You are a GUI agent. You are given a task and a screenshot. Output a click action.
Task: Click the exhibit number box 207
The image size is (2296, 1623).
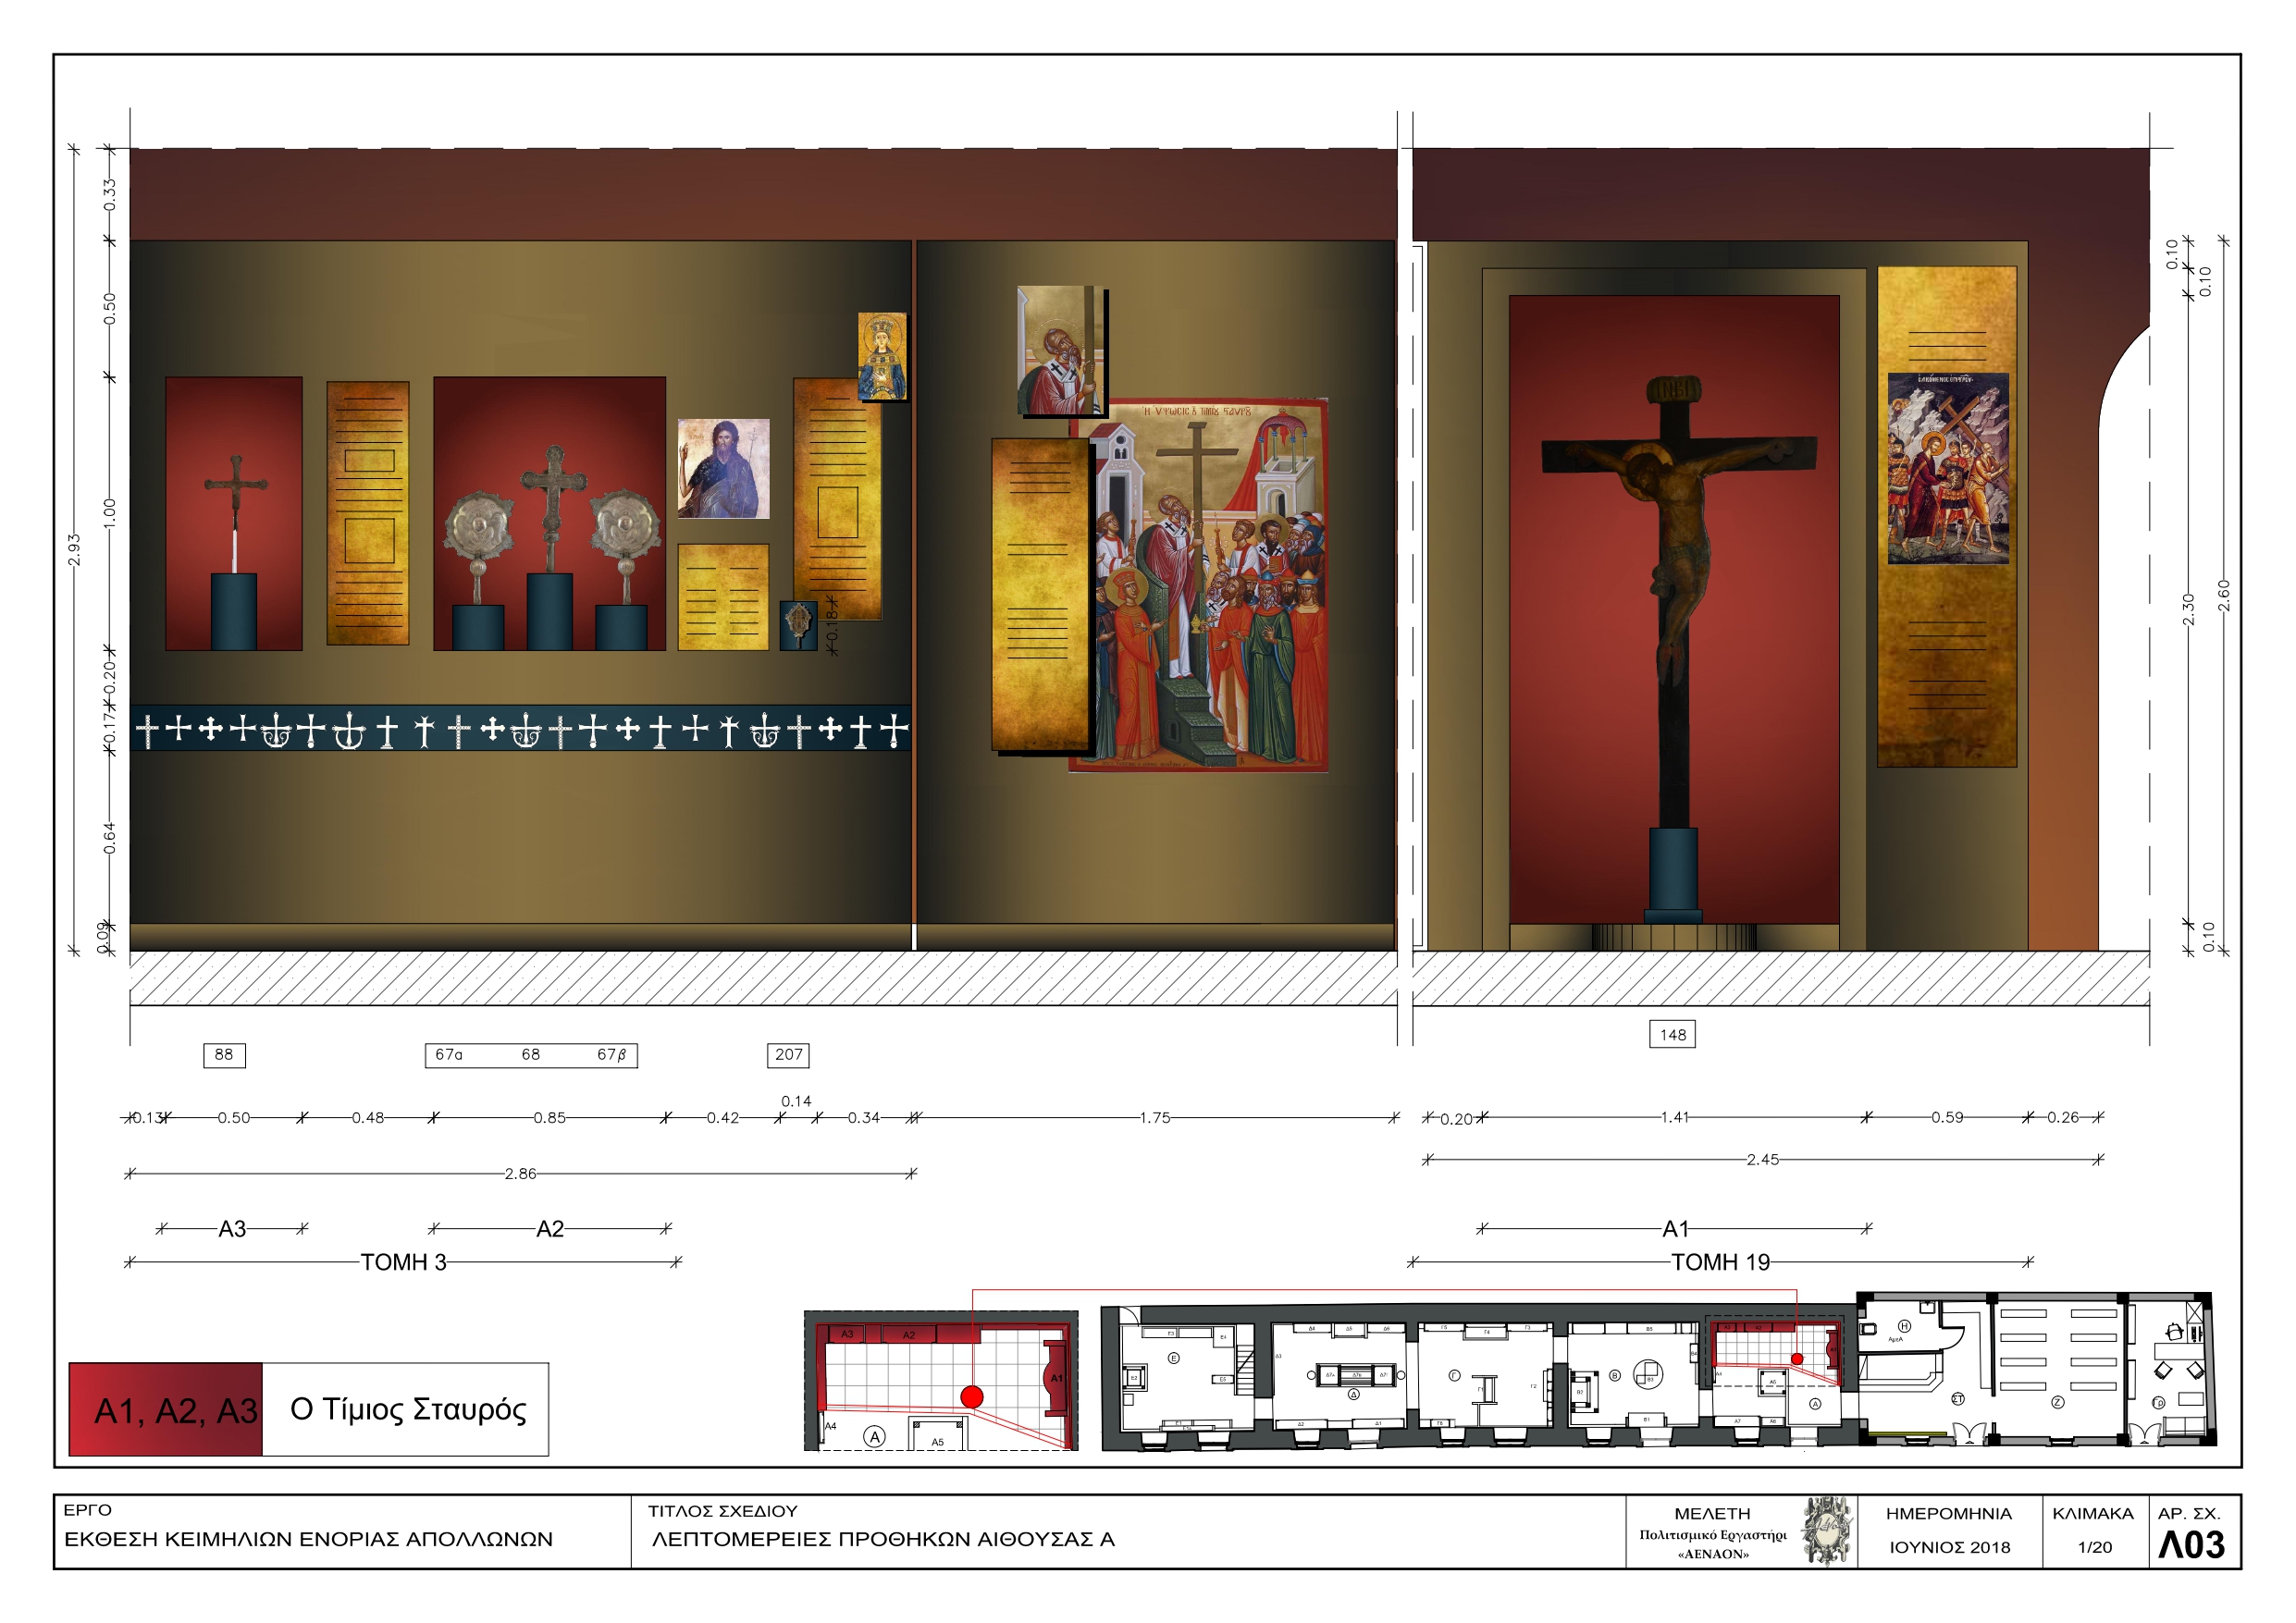[x=788, y=1055]
